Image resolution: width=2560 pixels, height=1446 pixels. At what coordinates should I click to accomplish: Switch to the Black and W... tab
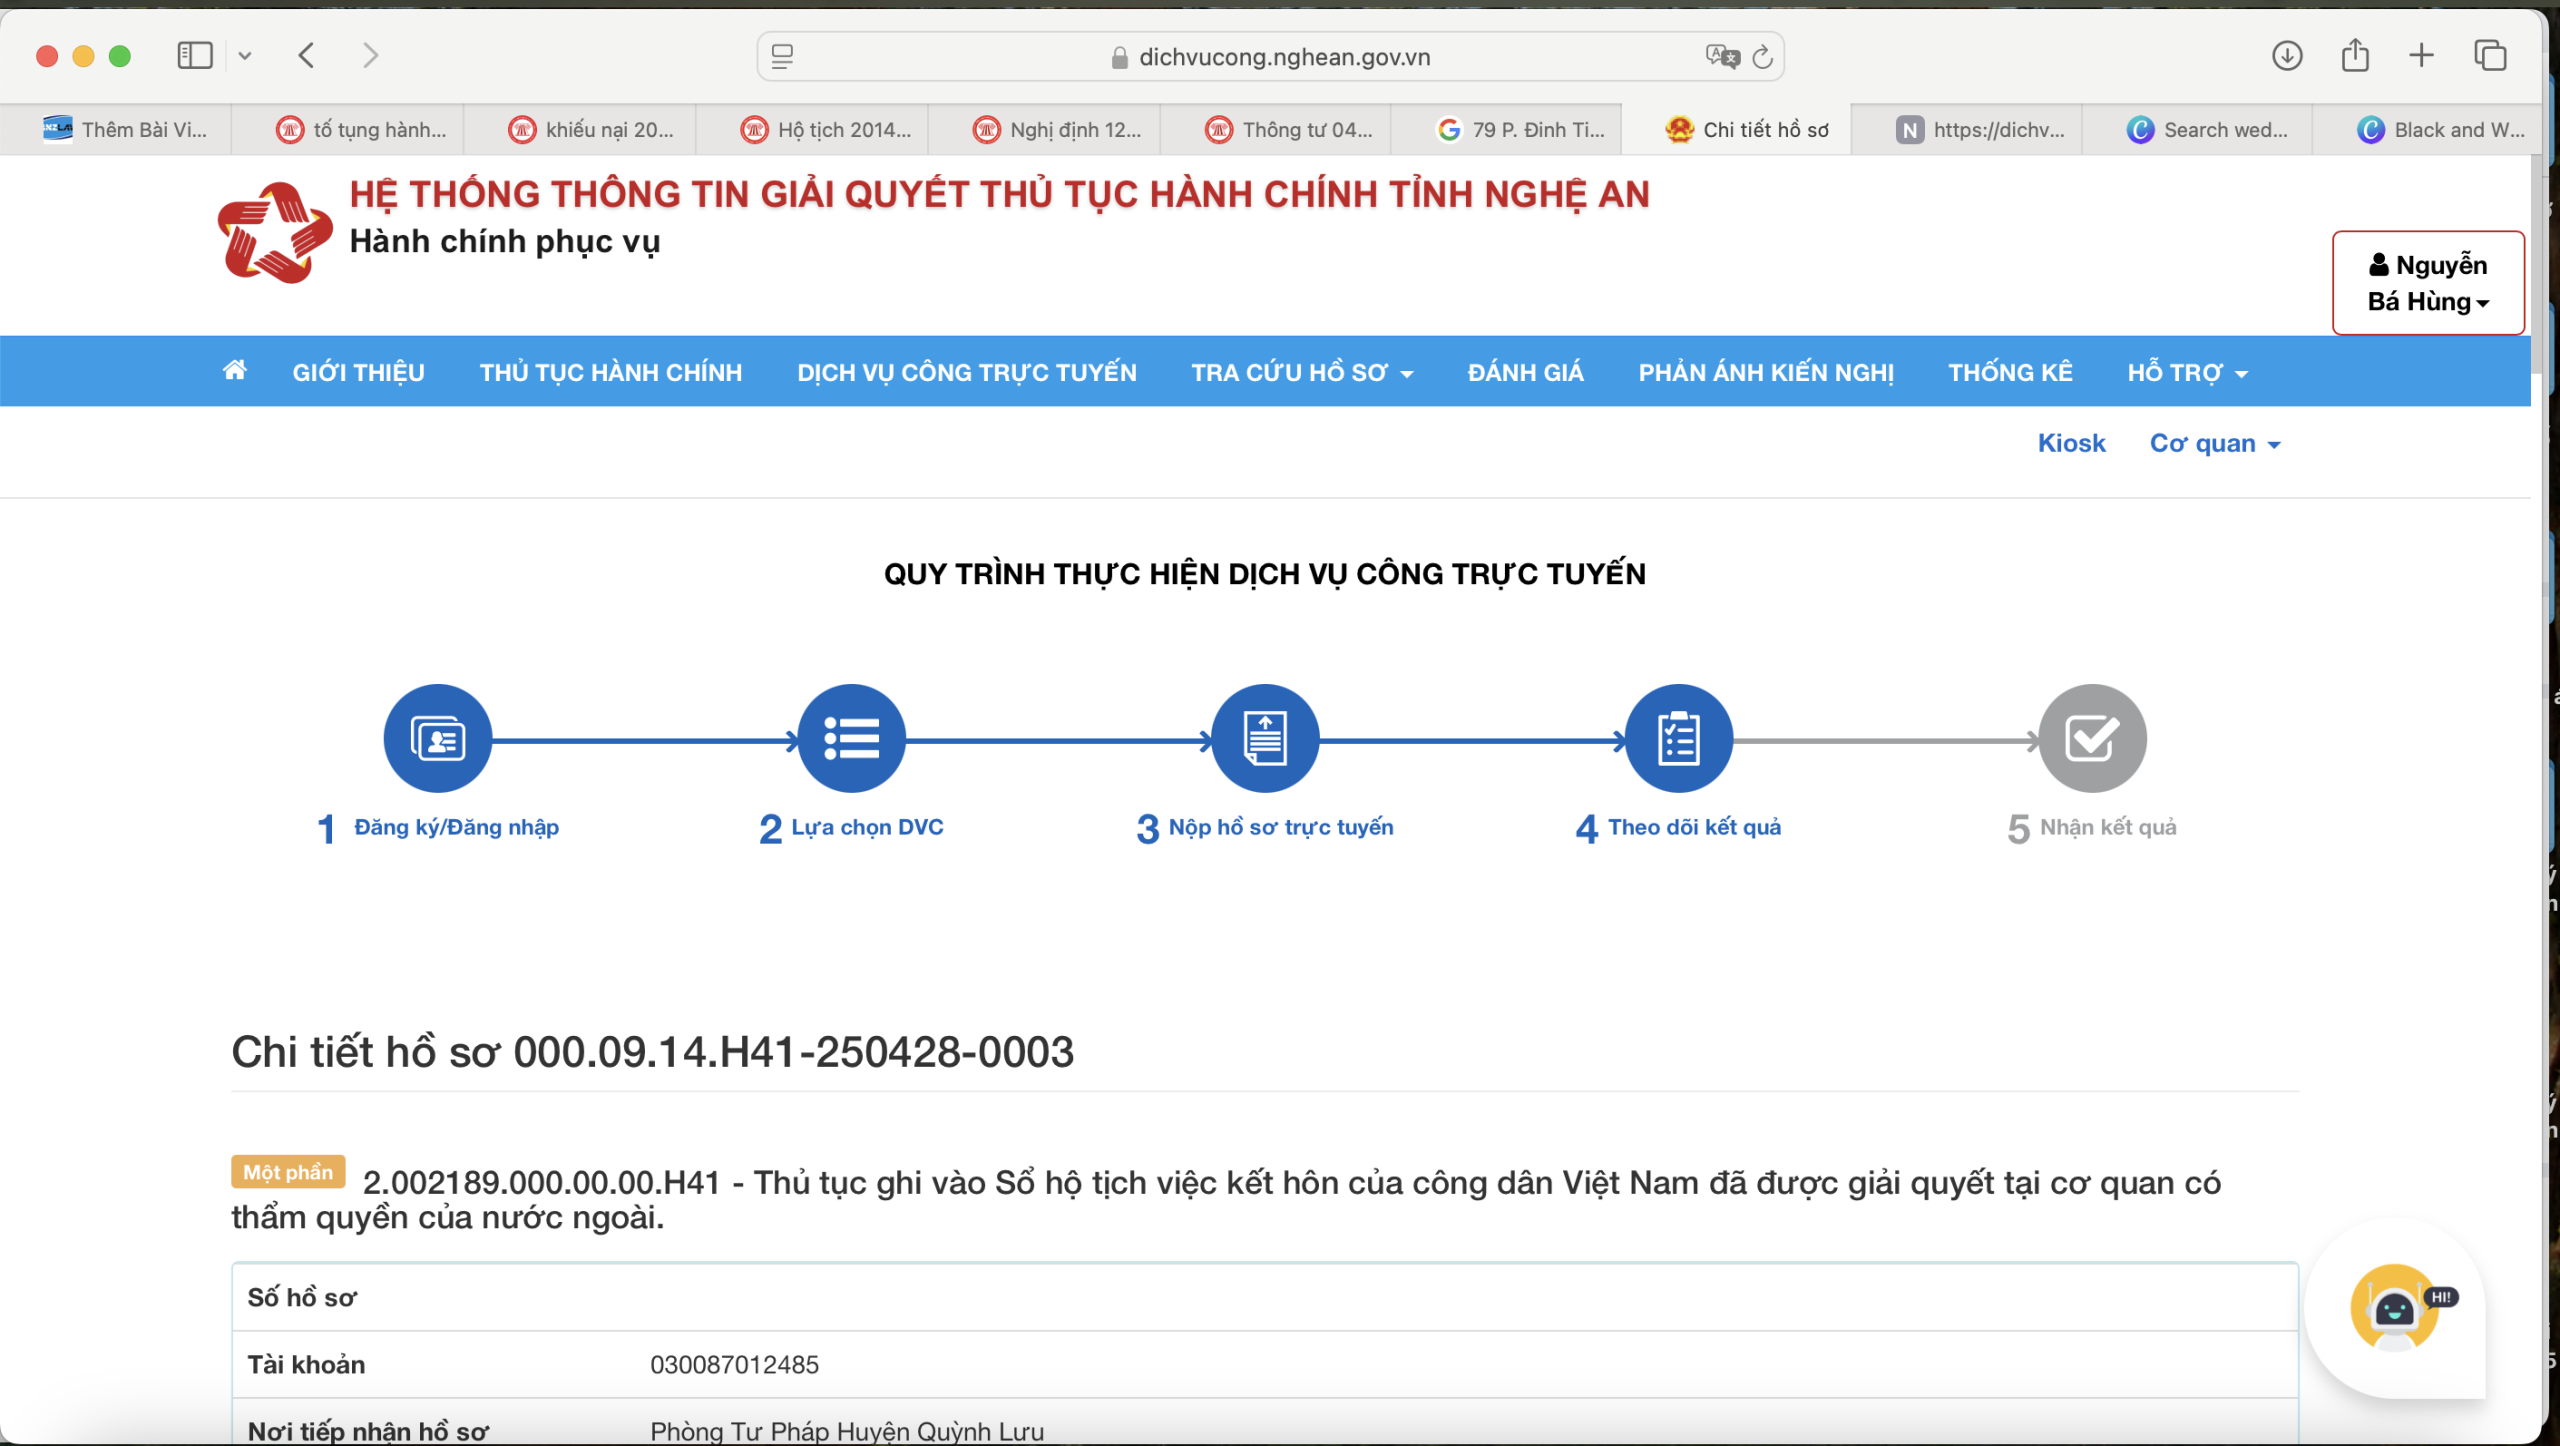pyautogui.click(x=2428, y=129)
